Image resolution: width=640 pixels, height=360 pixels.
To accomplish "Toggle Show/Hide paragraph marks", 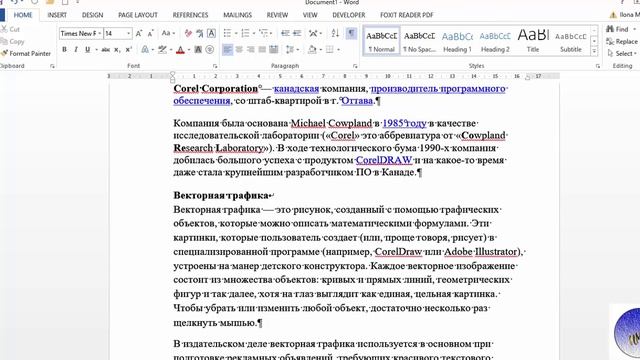I will coord(351,33).
